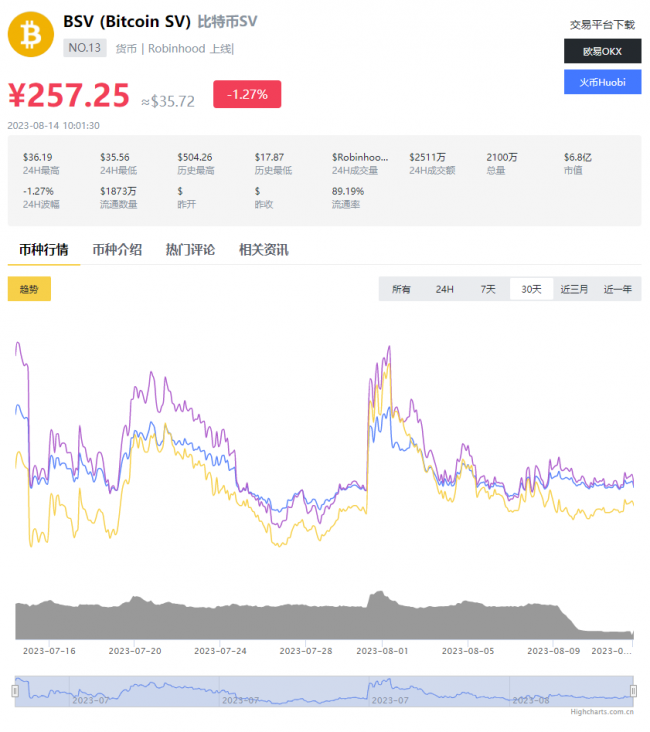Image resolution: width=650 pixels, height=732 pixels.
Task: Click the $35.56 24H最低 value
Action: pyautogui.click(x=115, y=157)
